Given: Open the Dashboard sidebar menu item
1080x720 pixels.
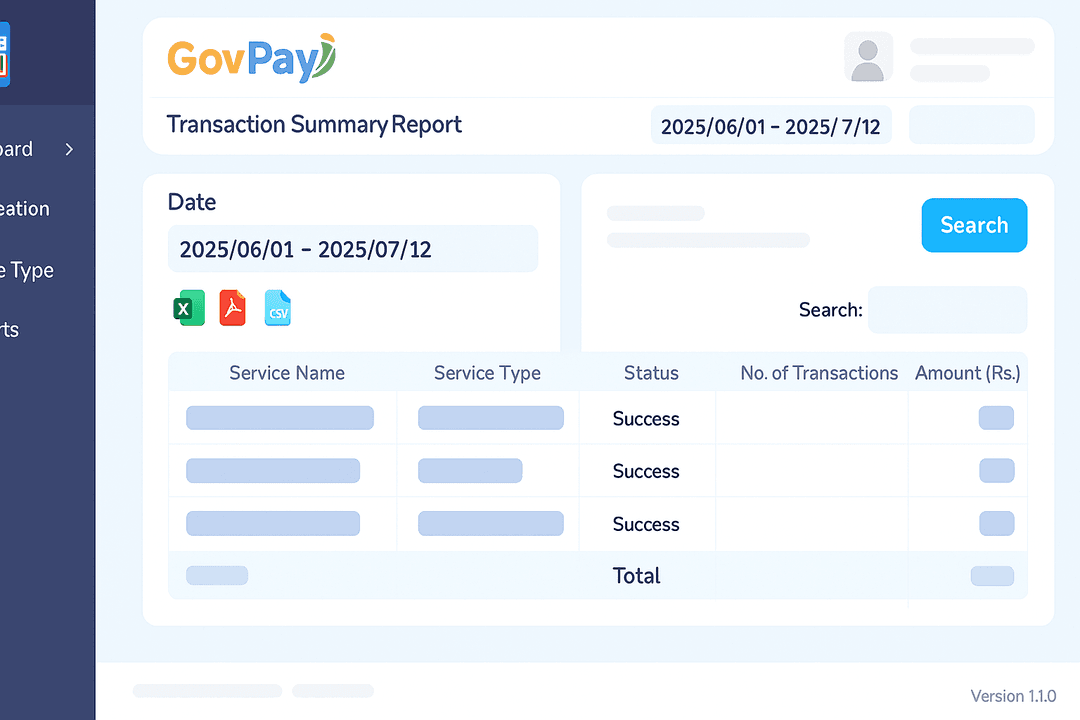Looking at the screenshot, I should click(18, 150).
